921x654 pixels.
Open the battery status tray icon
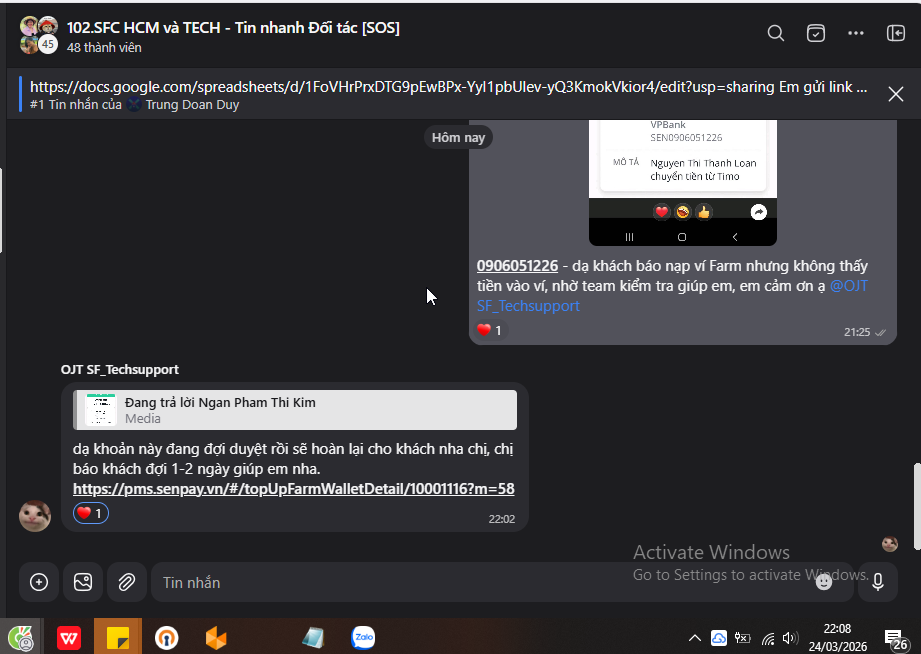[742, 638]
